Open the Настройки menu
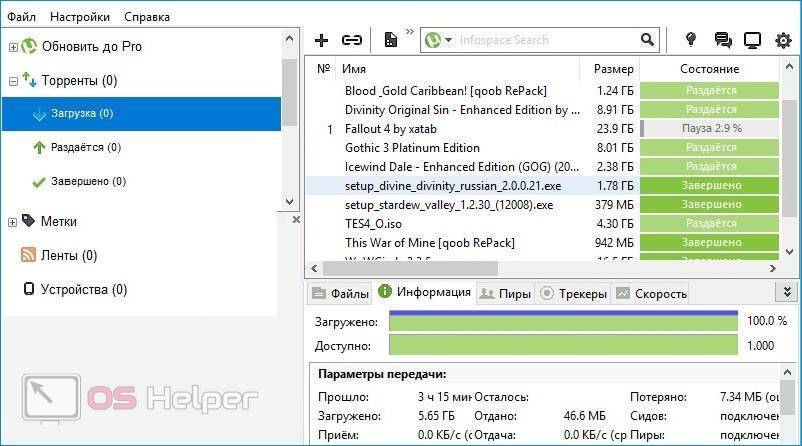This screenshot has height=446, width=802. [80, 17]
